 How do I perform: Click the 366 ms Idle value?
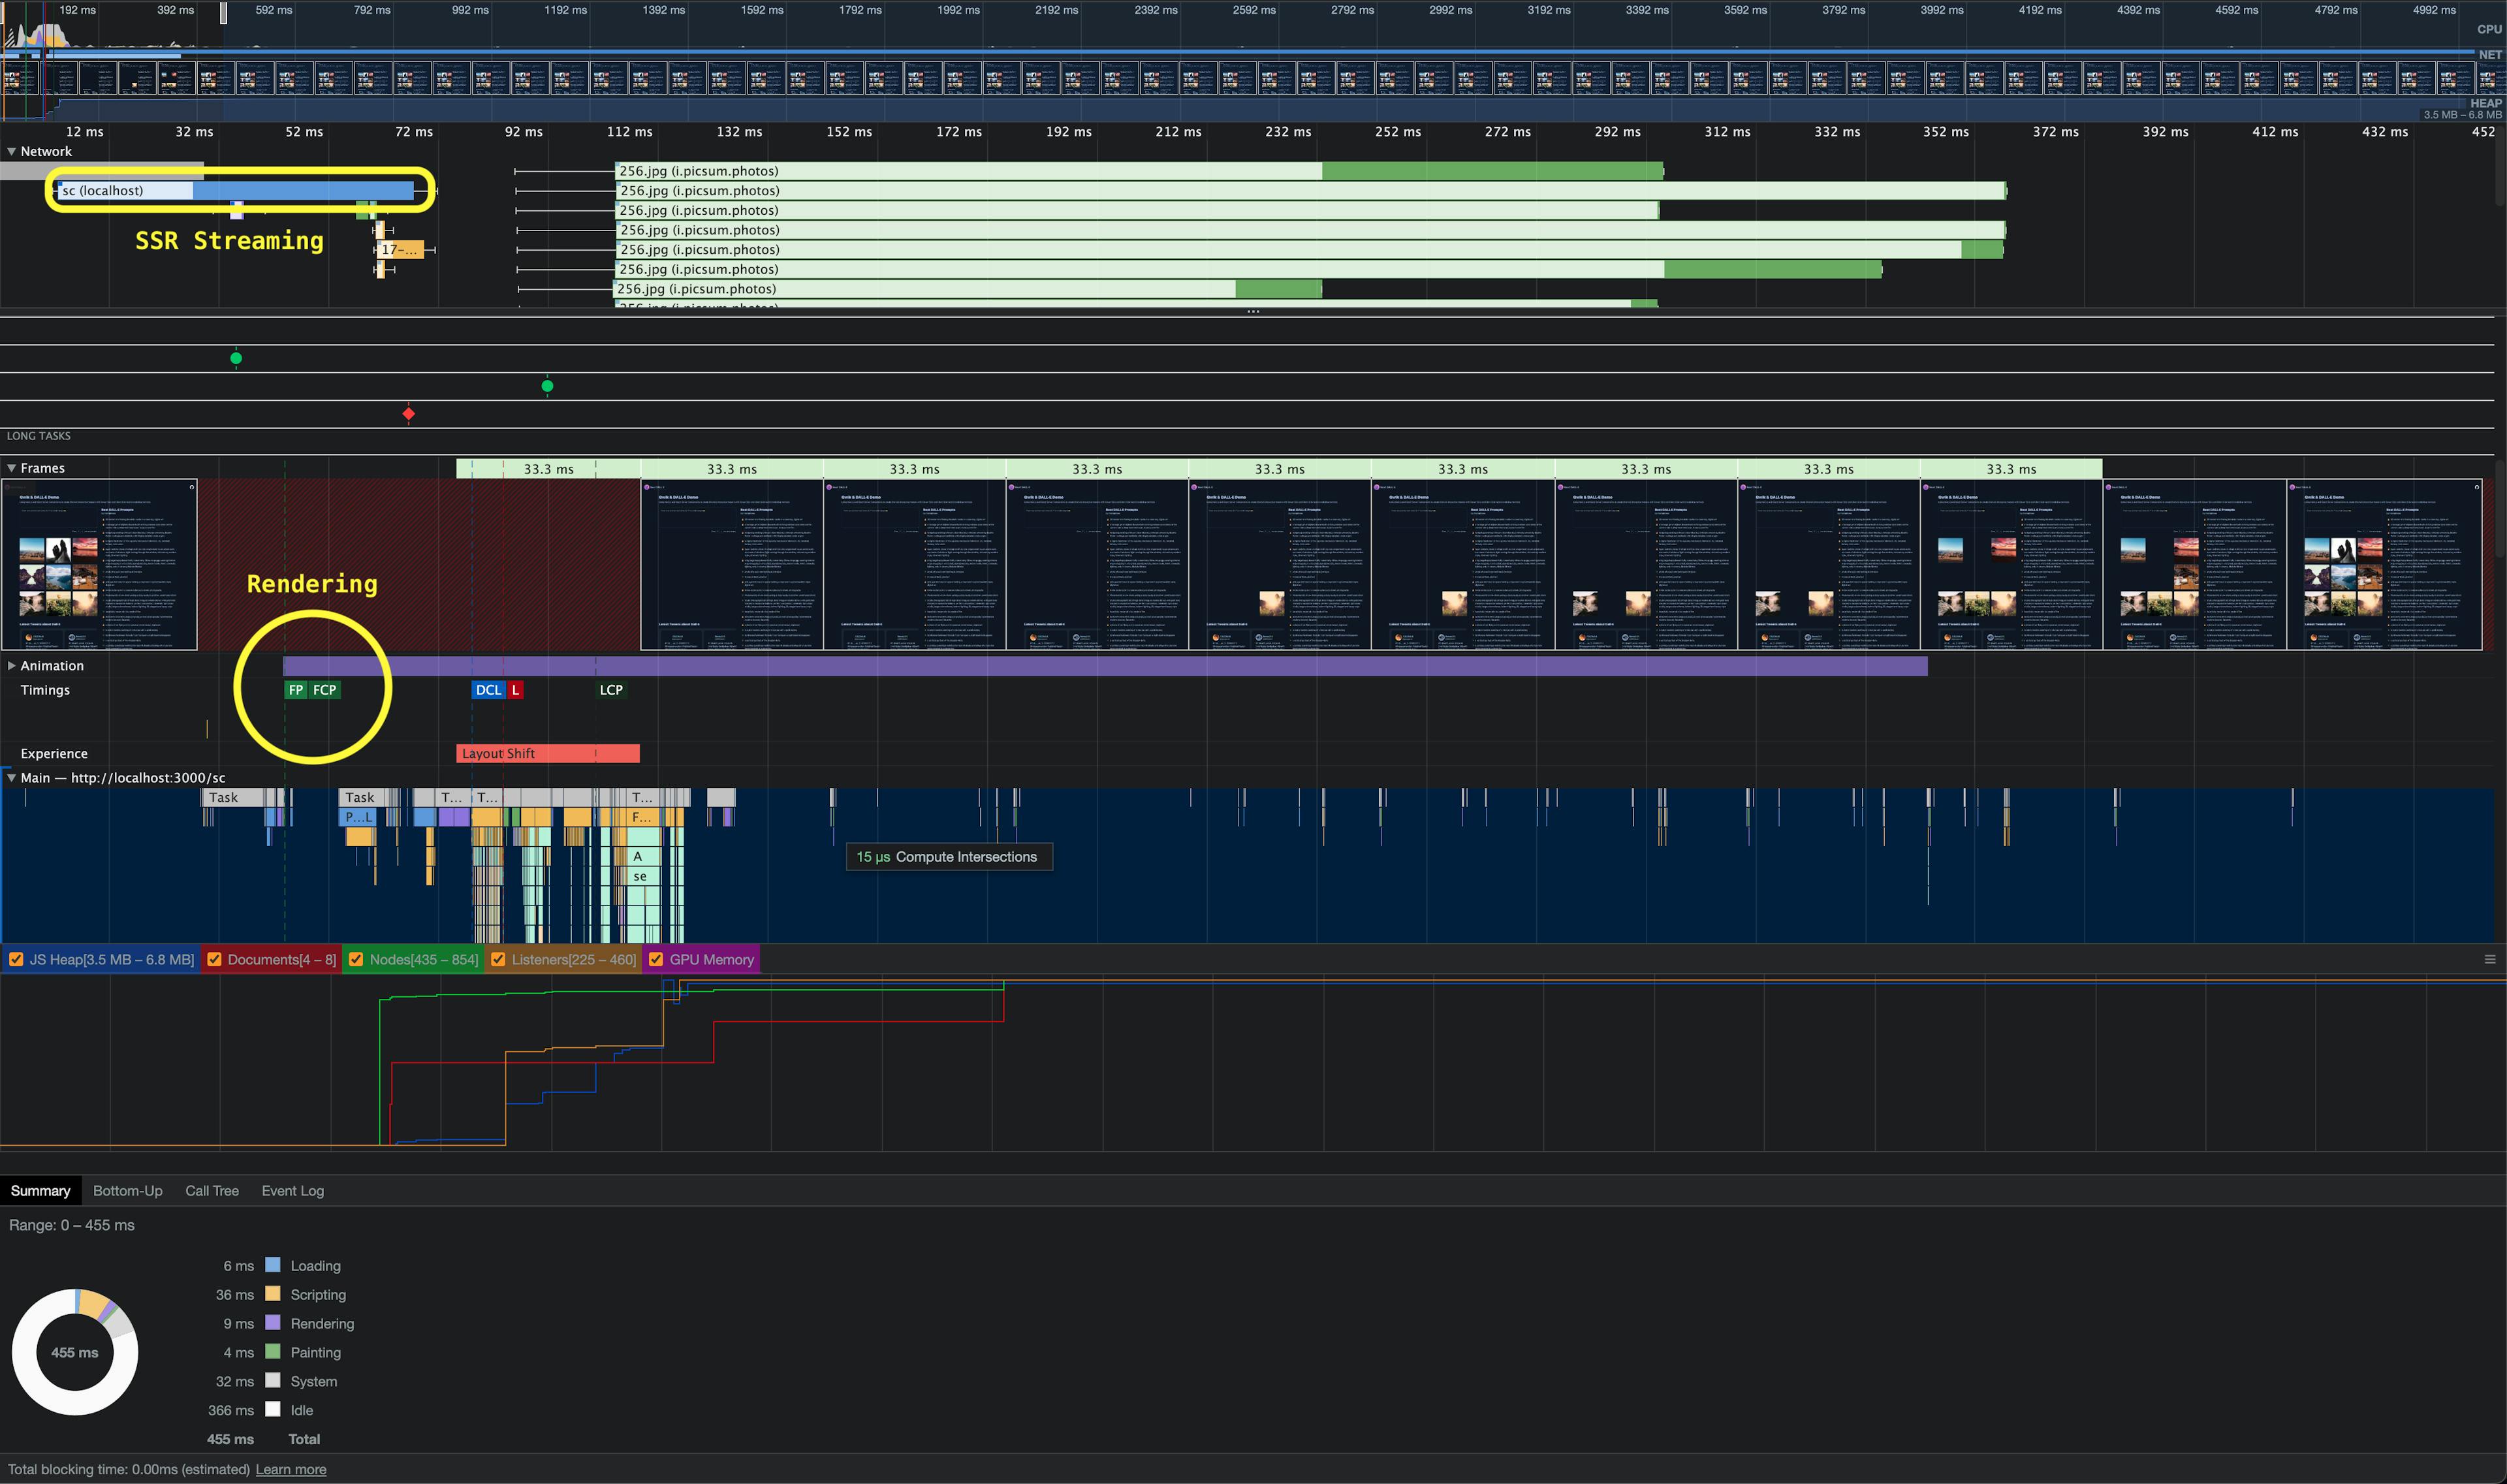[x=231, y=1410]
